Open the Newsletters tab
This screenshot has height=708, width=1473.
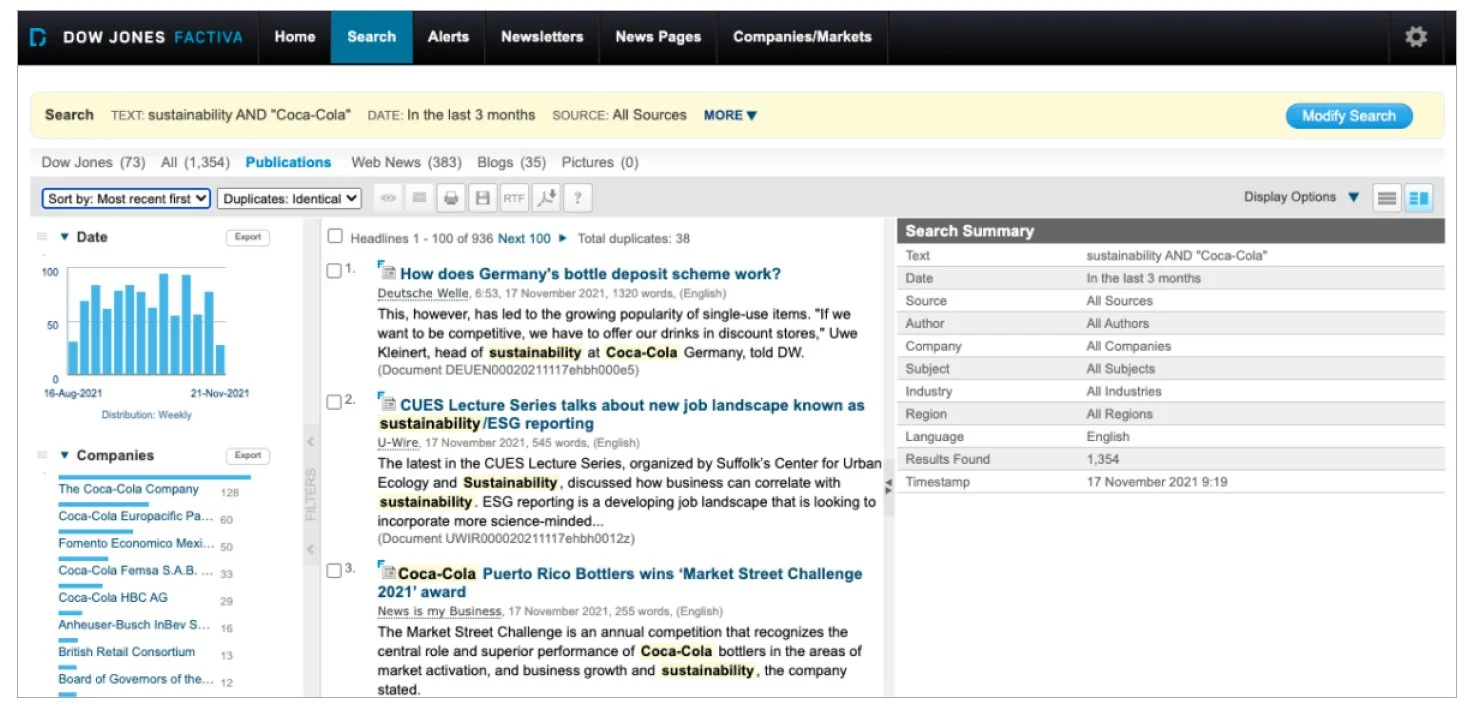coord(542,37)
